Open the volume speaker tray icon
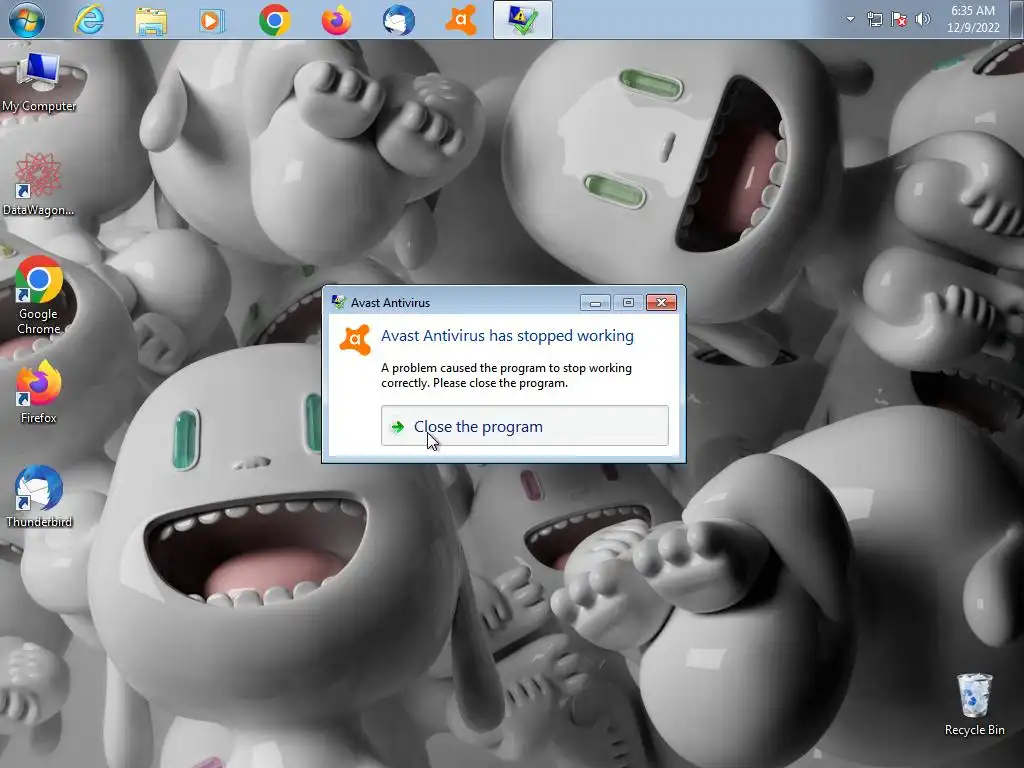Screen dimensions: 1024x768 pos(922,20)
